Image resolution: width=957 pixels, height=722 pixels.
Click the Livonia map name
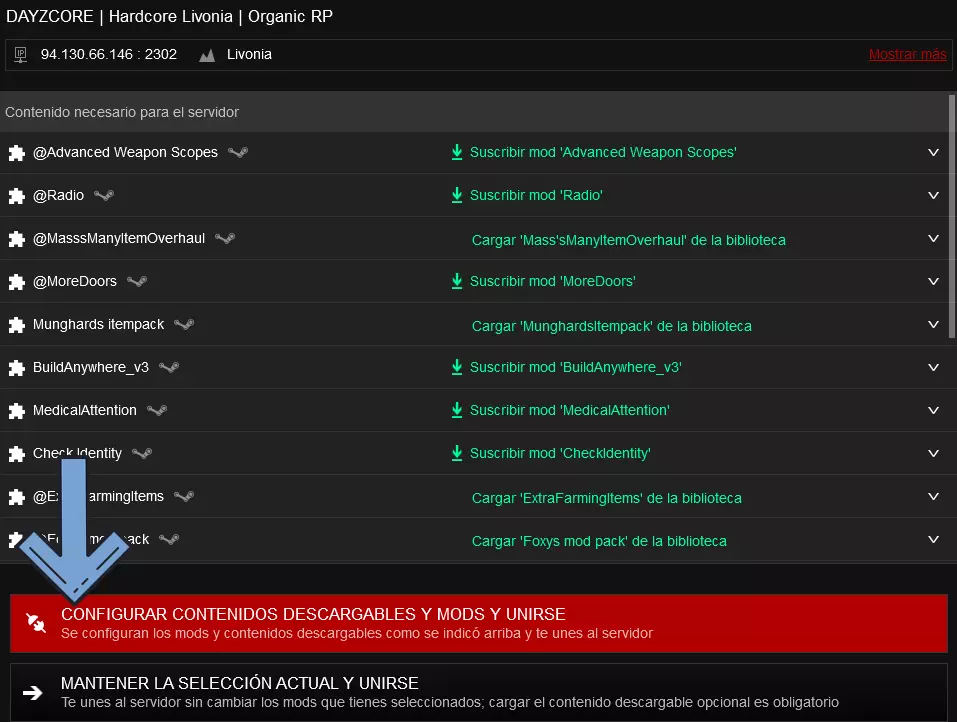pyautogui.click(x=249, y=54)
